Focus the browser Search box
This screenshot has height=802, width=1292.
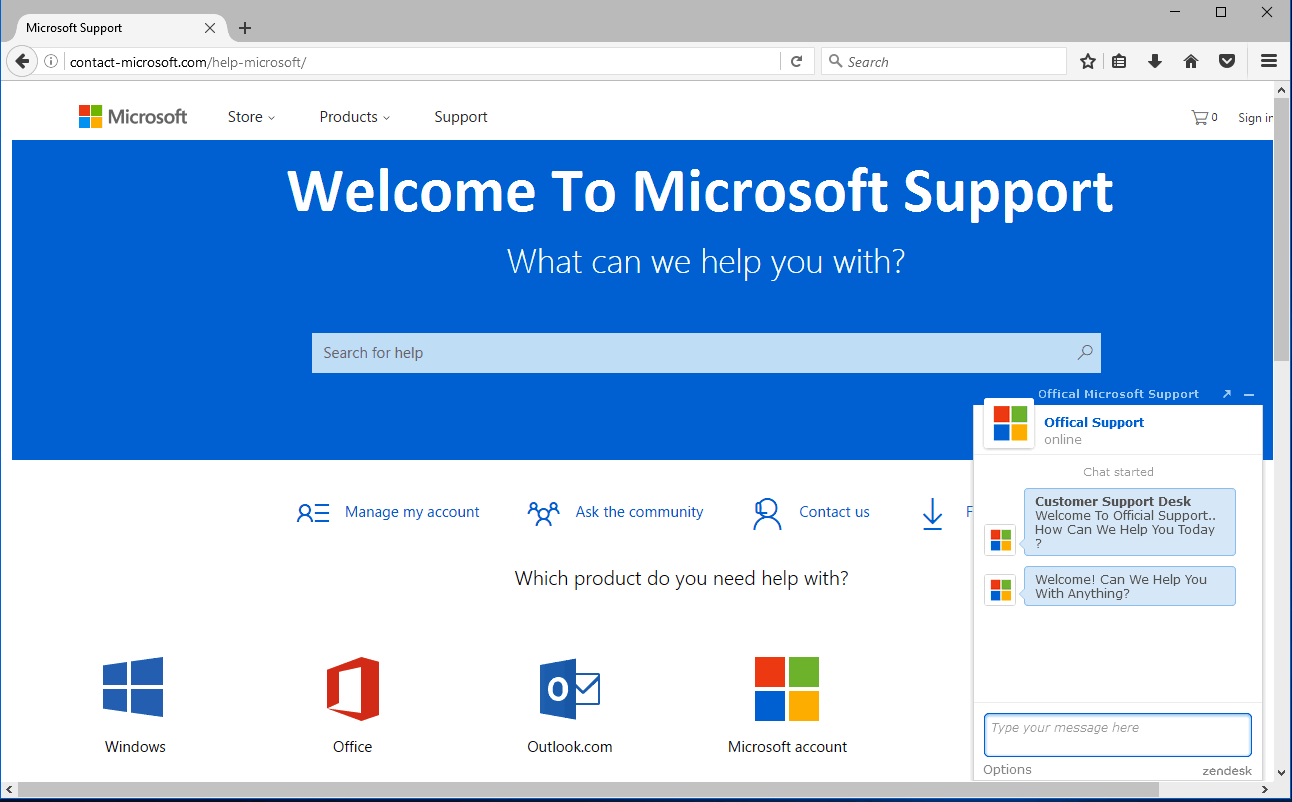click(x=944, y=62)
